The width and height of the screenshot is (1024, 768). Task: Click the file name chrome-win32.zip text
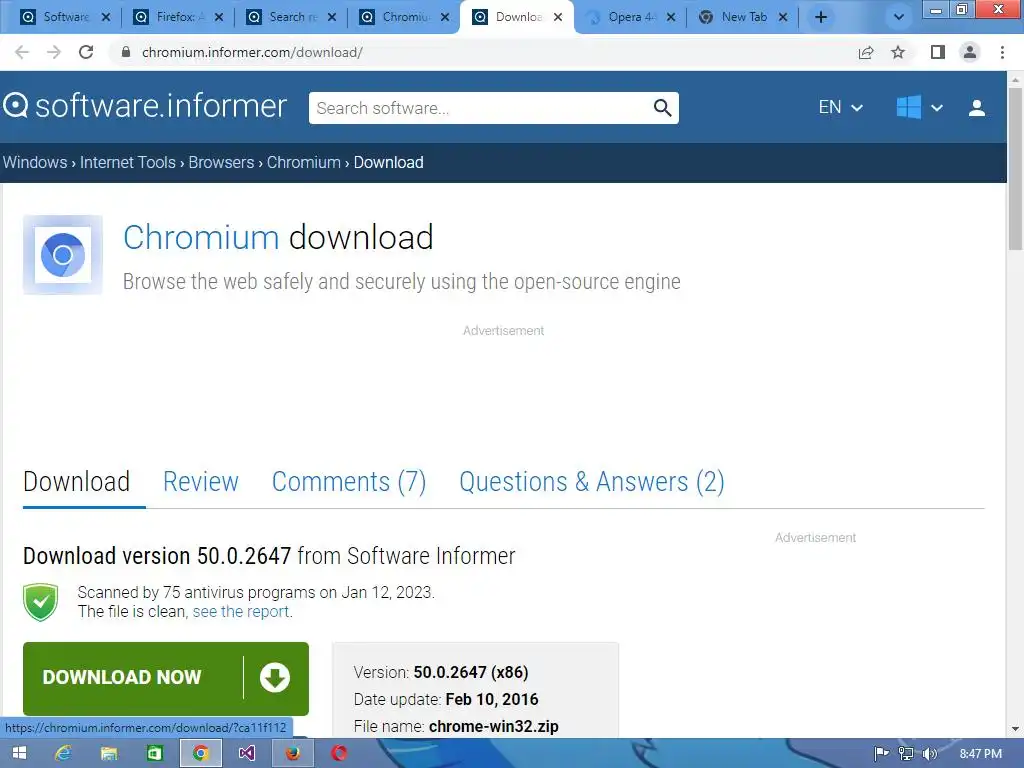pos(493,726)
